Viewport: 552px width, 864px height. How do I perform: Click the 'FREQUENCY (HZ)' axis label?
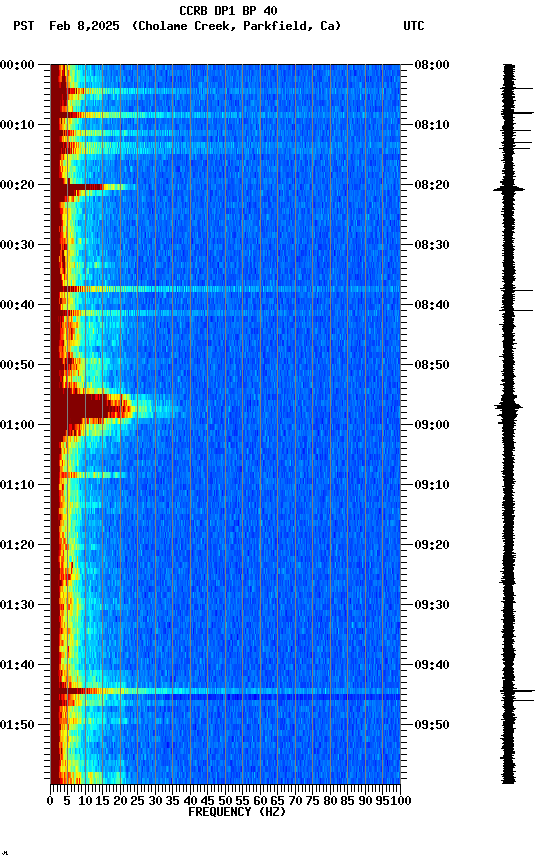coord(237,812)
